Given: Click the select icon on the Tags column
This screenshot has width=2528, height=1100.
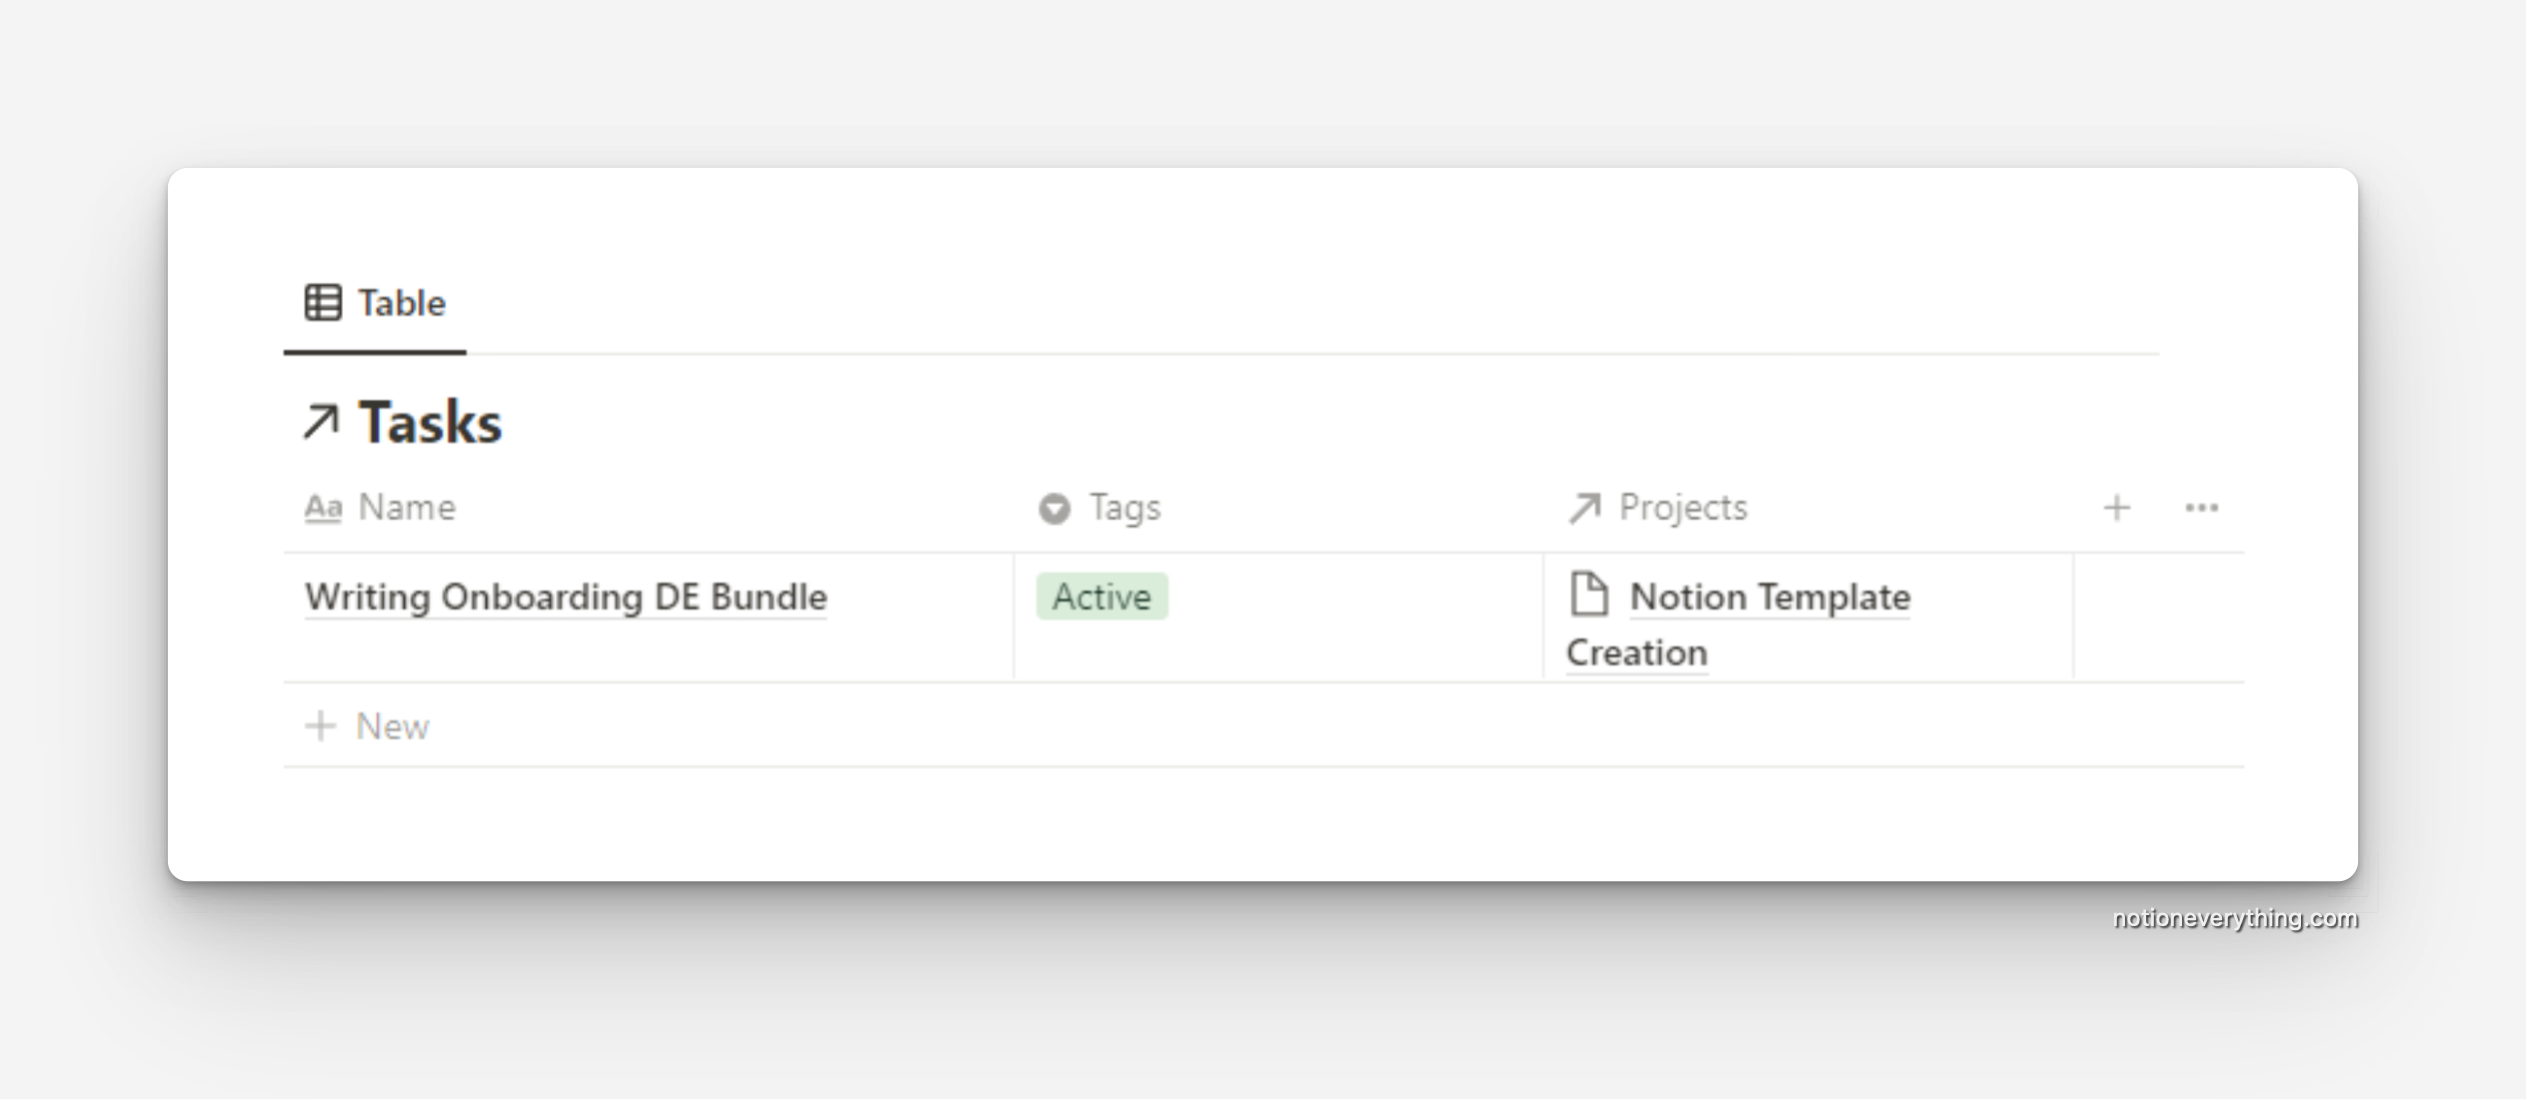Looking at the screenshot, I should click(1053, 508).
